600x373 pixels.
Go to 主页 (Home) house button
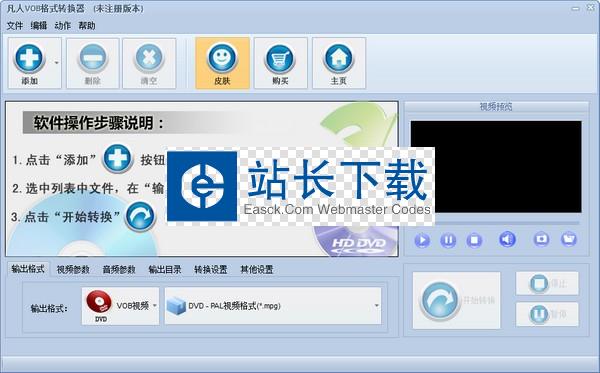339,63
